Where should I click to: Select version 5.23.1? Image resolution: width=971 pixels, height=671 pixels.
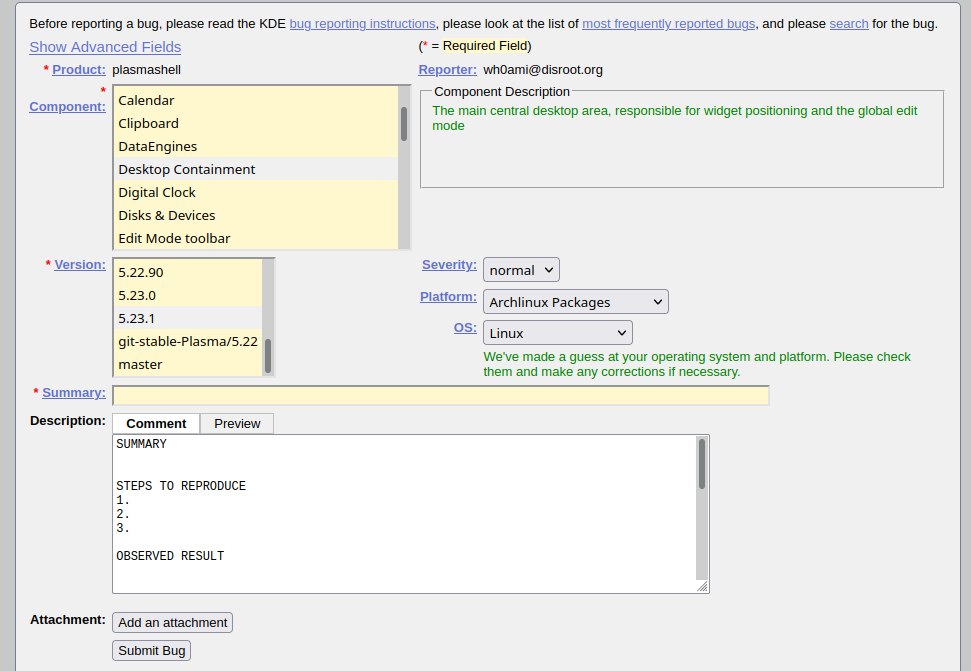pos(188,318)
